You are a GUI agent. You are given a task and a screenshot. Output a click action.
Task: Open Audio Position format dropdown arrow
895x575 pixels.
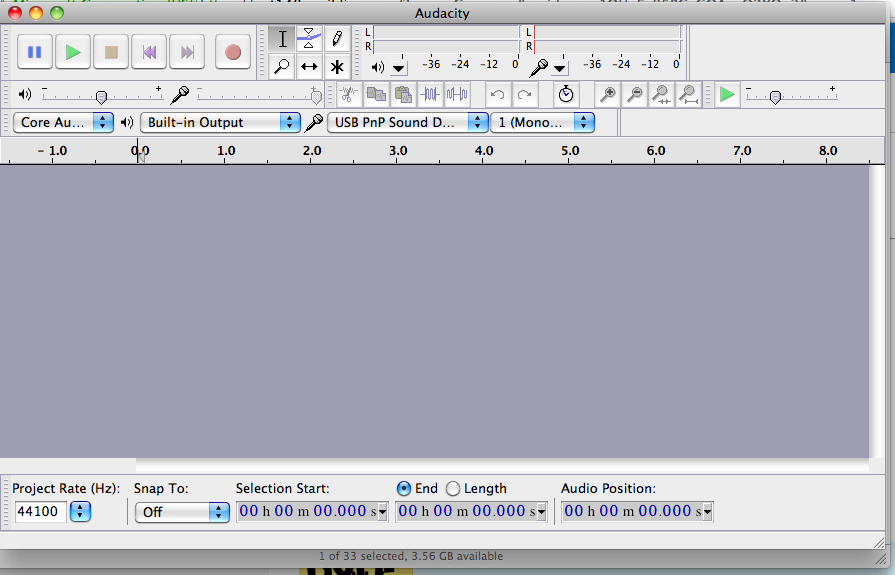point(708,512)
